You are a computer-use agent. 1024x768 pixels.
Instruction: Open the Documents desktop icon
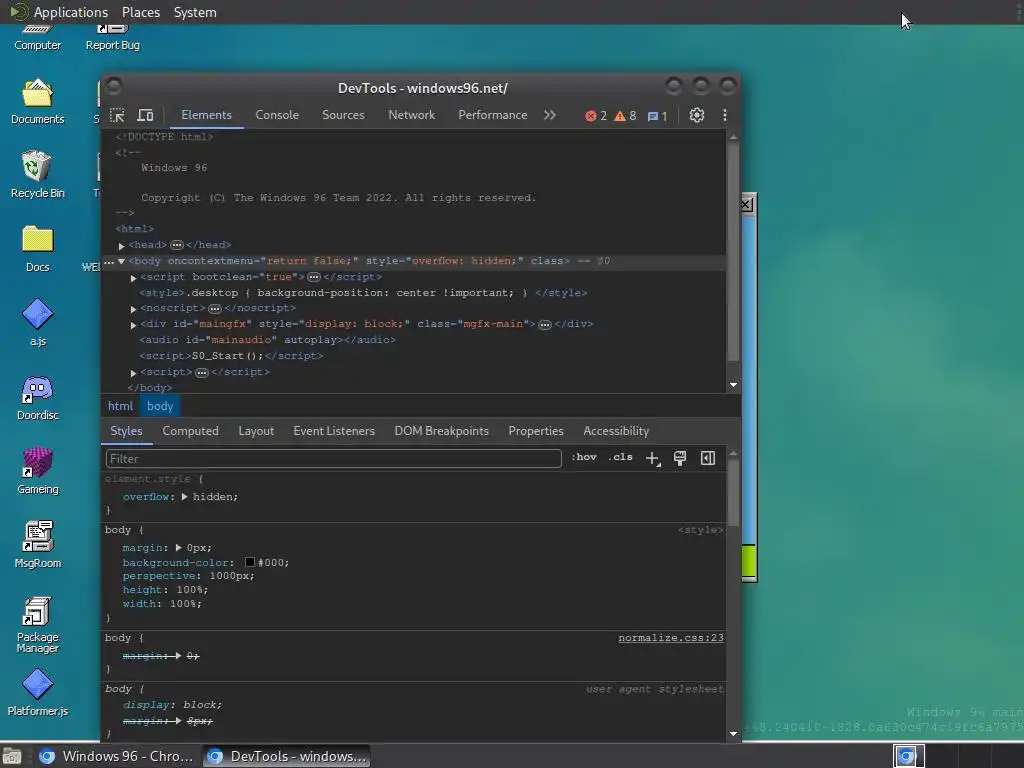tap(37, 102)
